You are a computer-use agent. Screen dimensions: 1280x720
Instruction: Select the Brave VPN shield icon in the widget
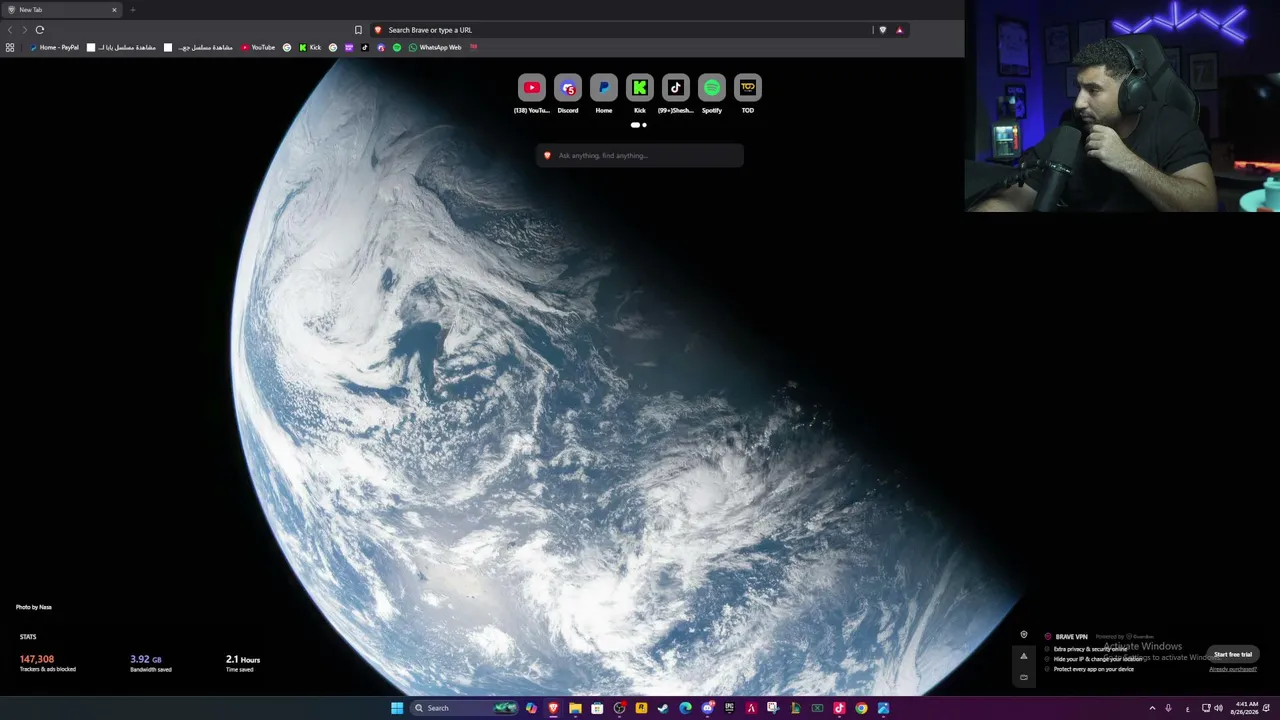(1023, 635)
